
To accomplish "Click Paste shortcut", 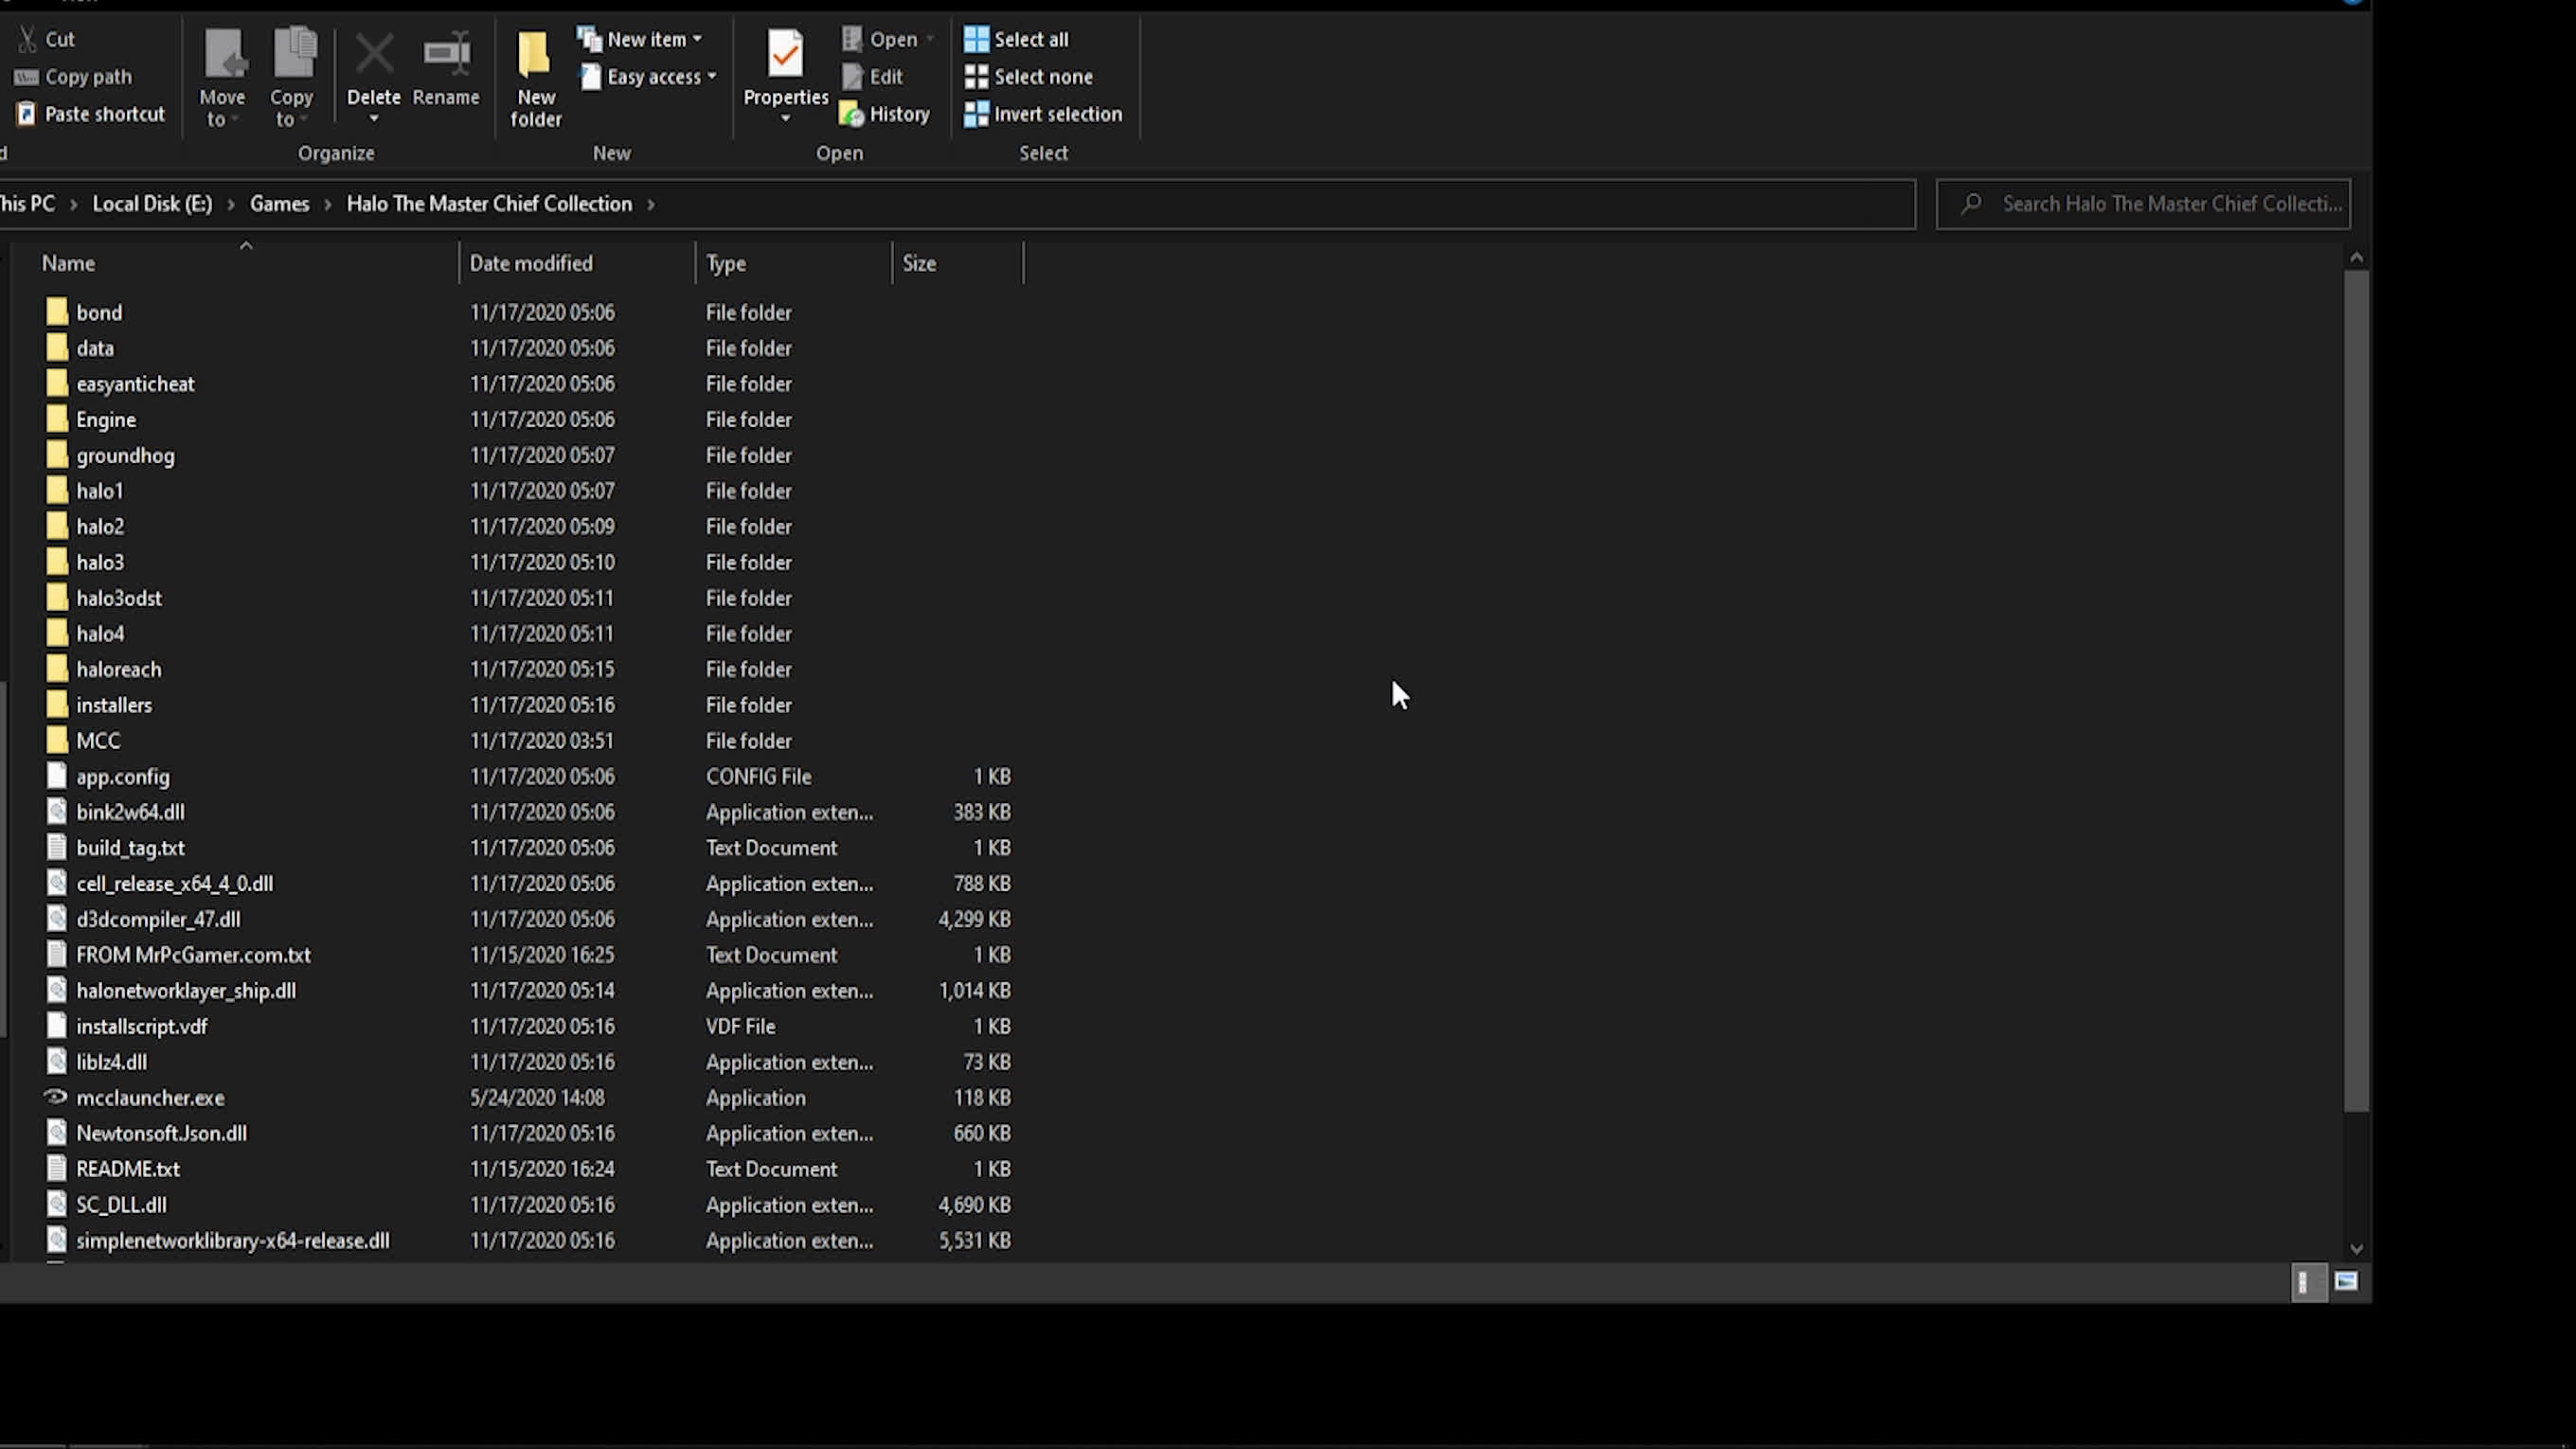I will pyautogui.click(x=90, y=114).
